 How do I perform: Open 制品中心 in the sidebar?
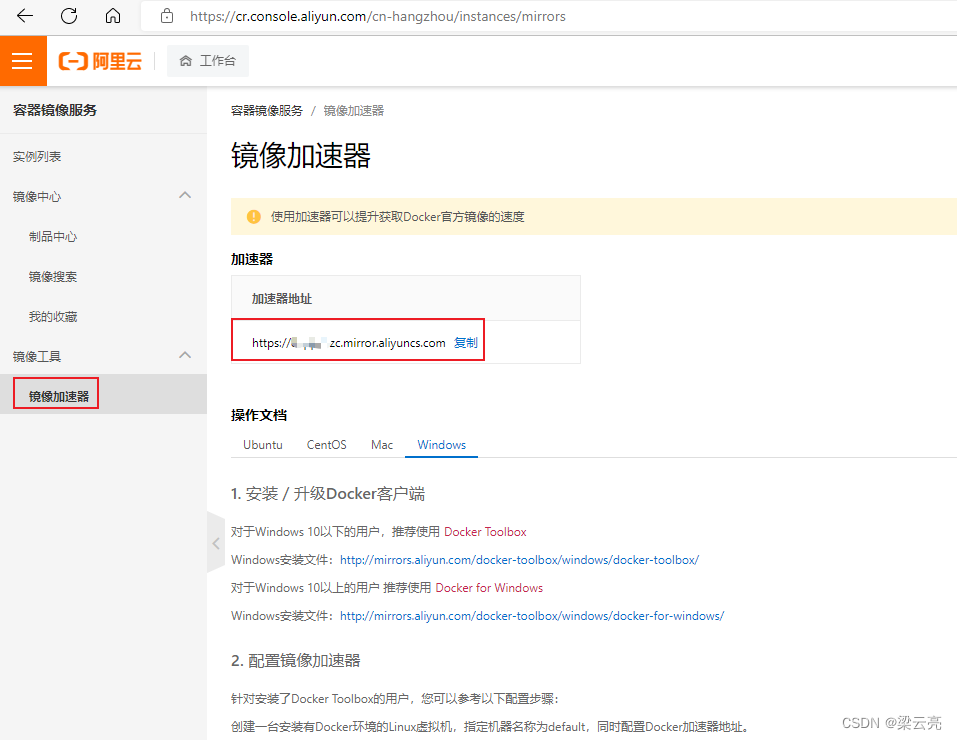[x=53, y=237]
